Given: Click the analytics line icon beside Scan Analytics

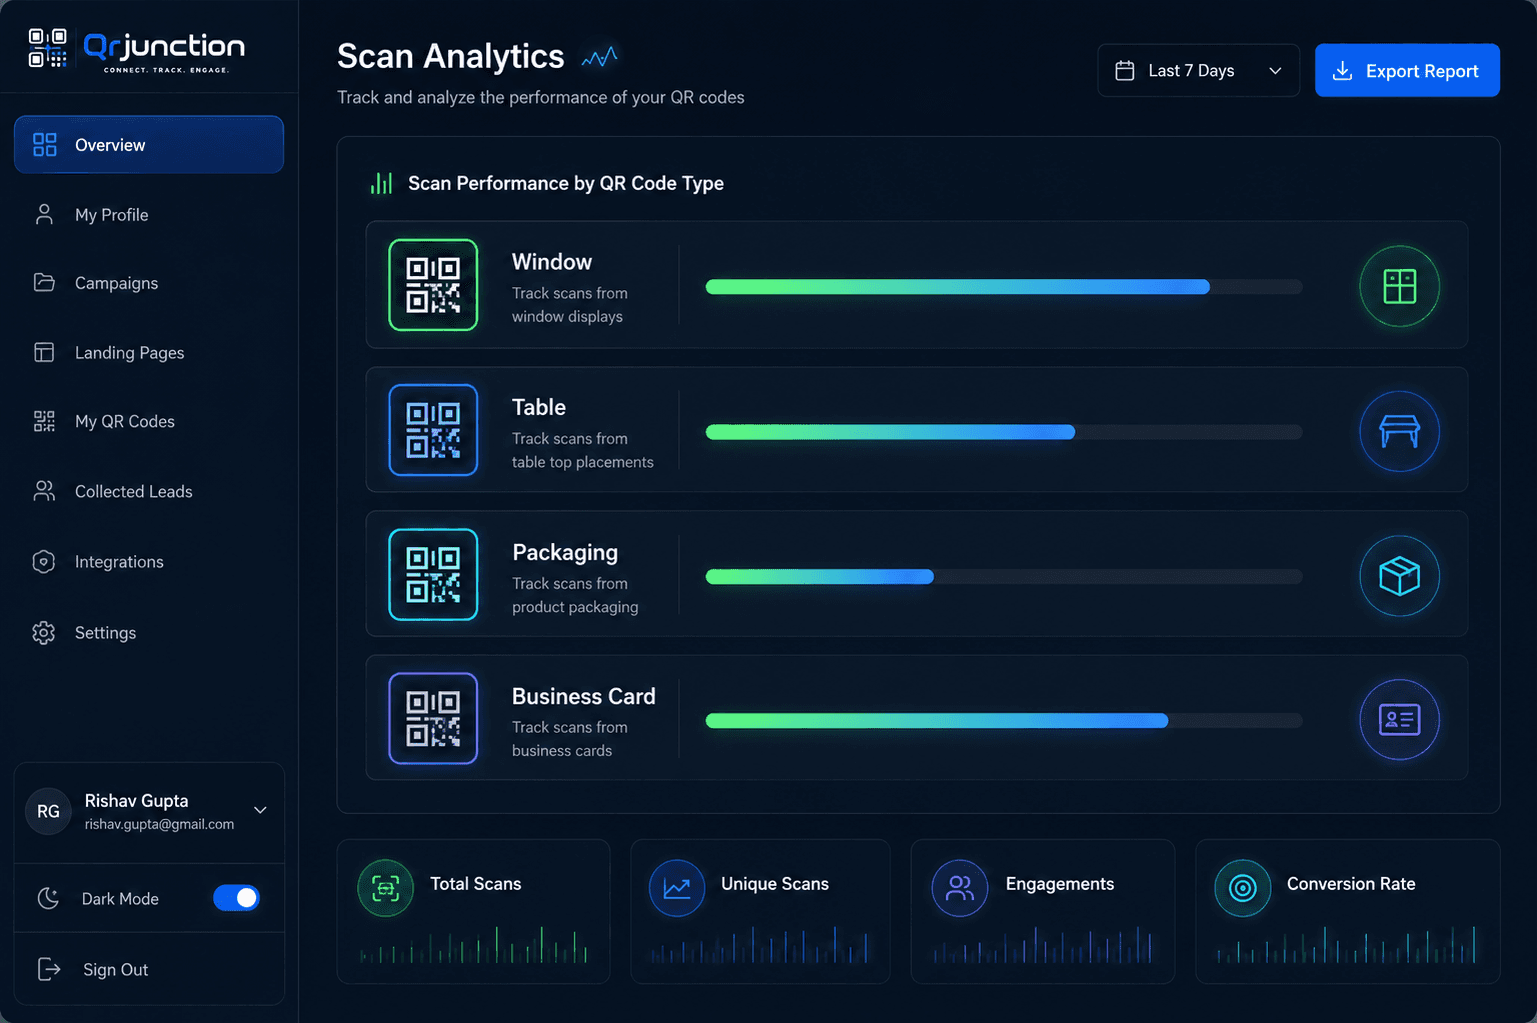Looking at the screenshot, I should [599, 57].
